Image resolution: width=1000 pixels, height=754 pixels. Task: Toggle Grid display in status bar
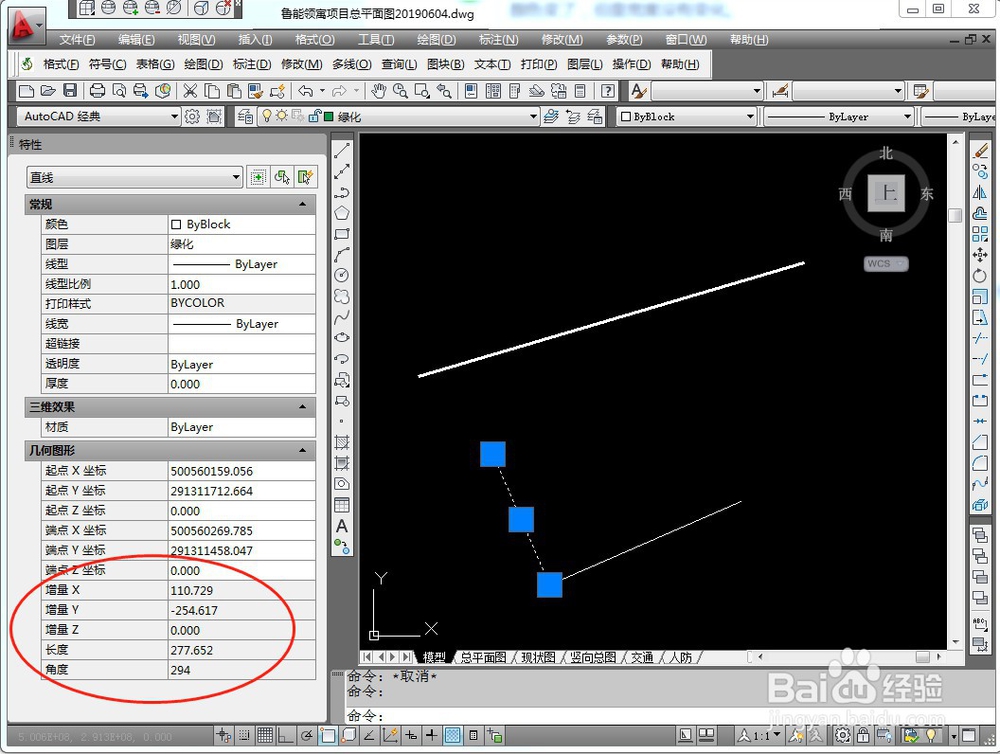[265, 736]
